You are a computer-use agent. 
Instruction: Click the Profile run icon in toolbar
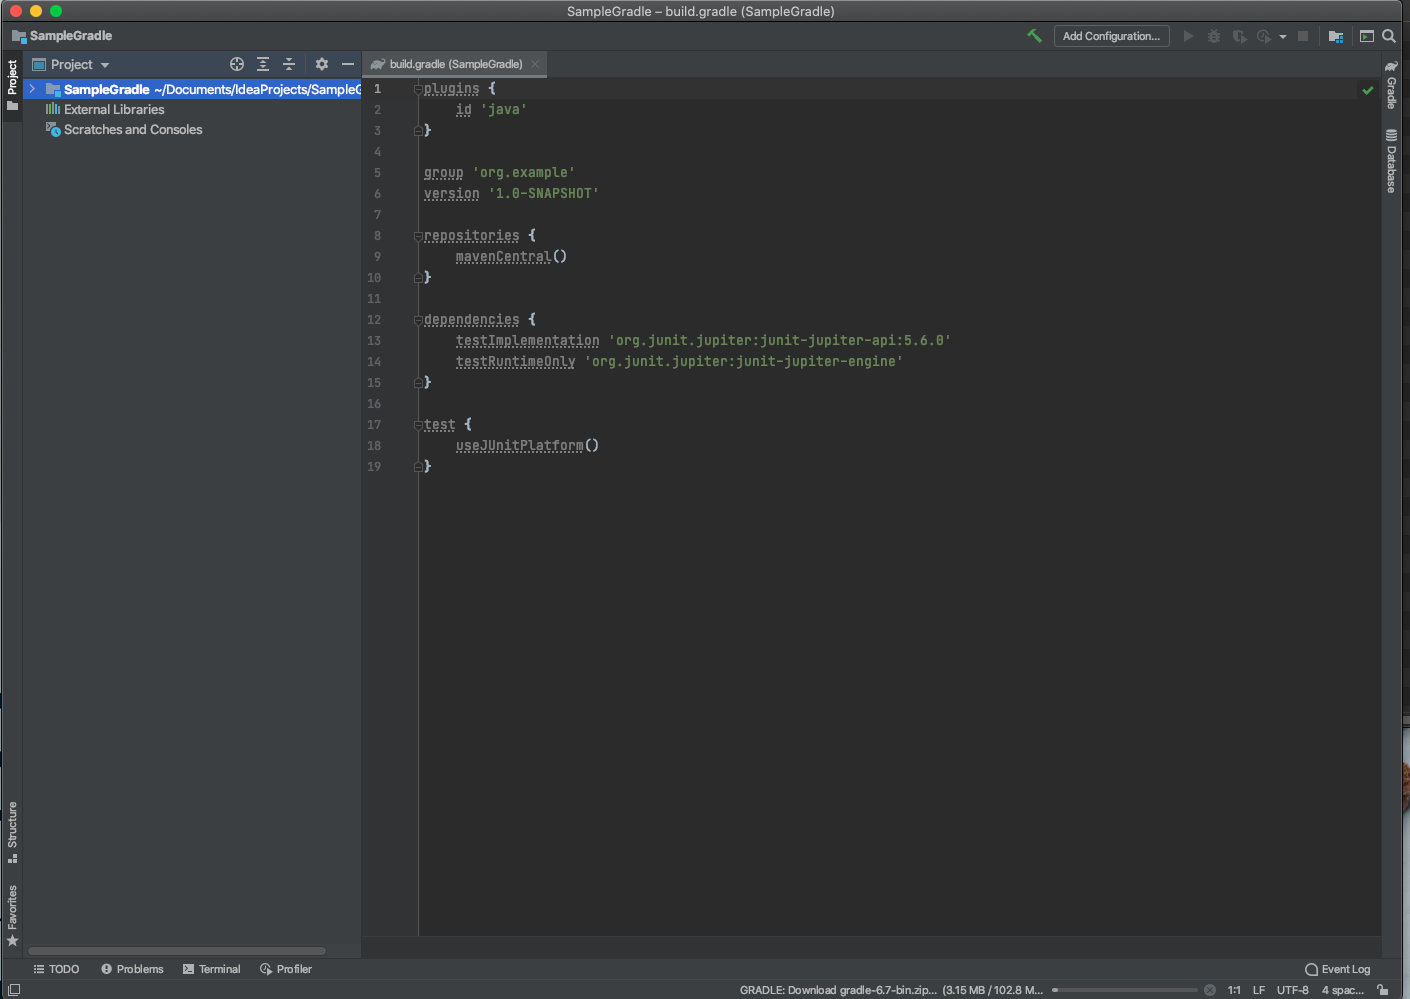pos(1264,36)
